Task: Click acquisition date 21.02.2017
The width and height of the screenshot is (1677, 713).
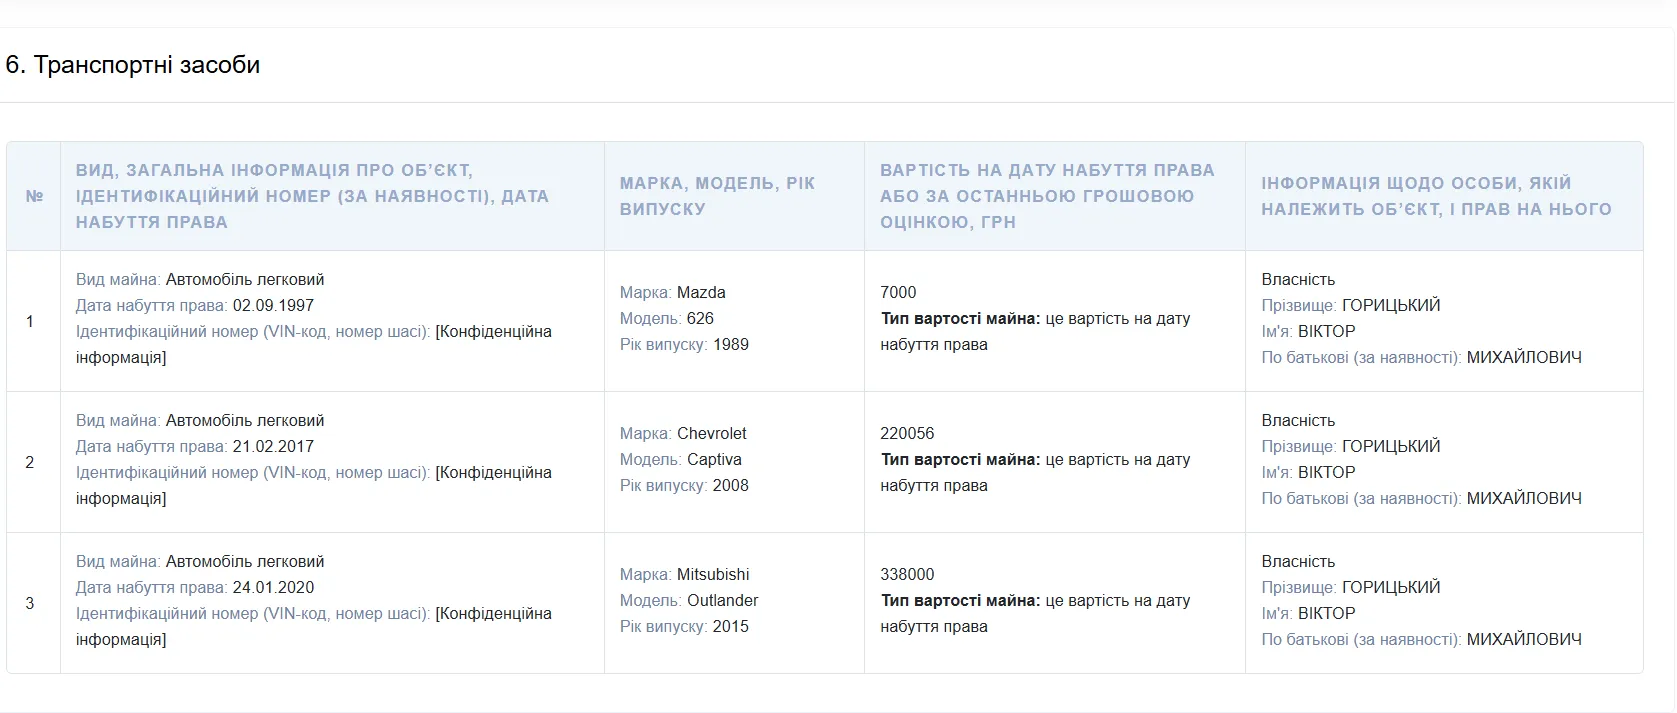Action: [x=273, y=446]
